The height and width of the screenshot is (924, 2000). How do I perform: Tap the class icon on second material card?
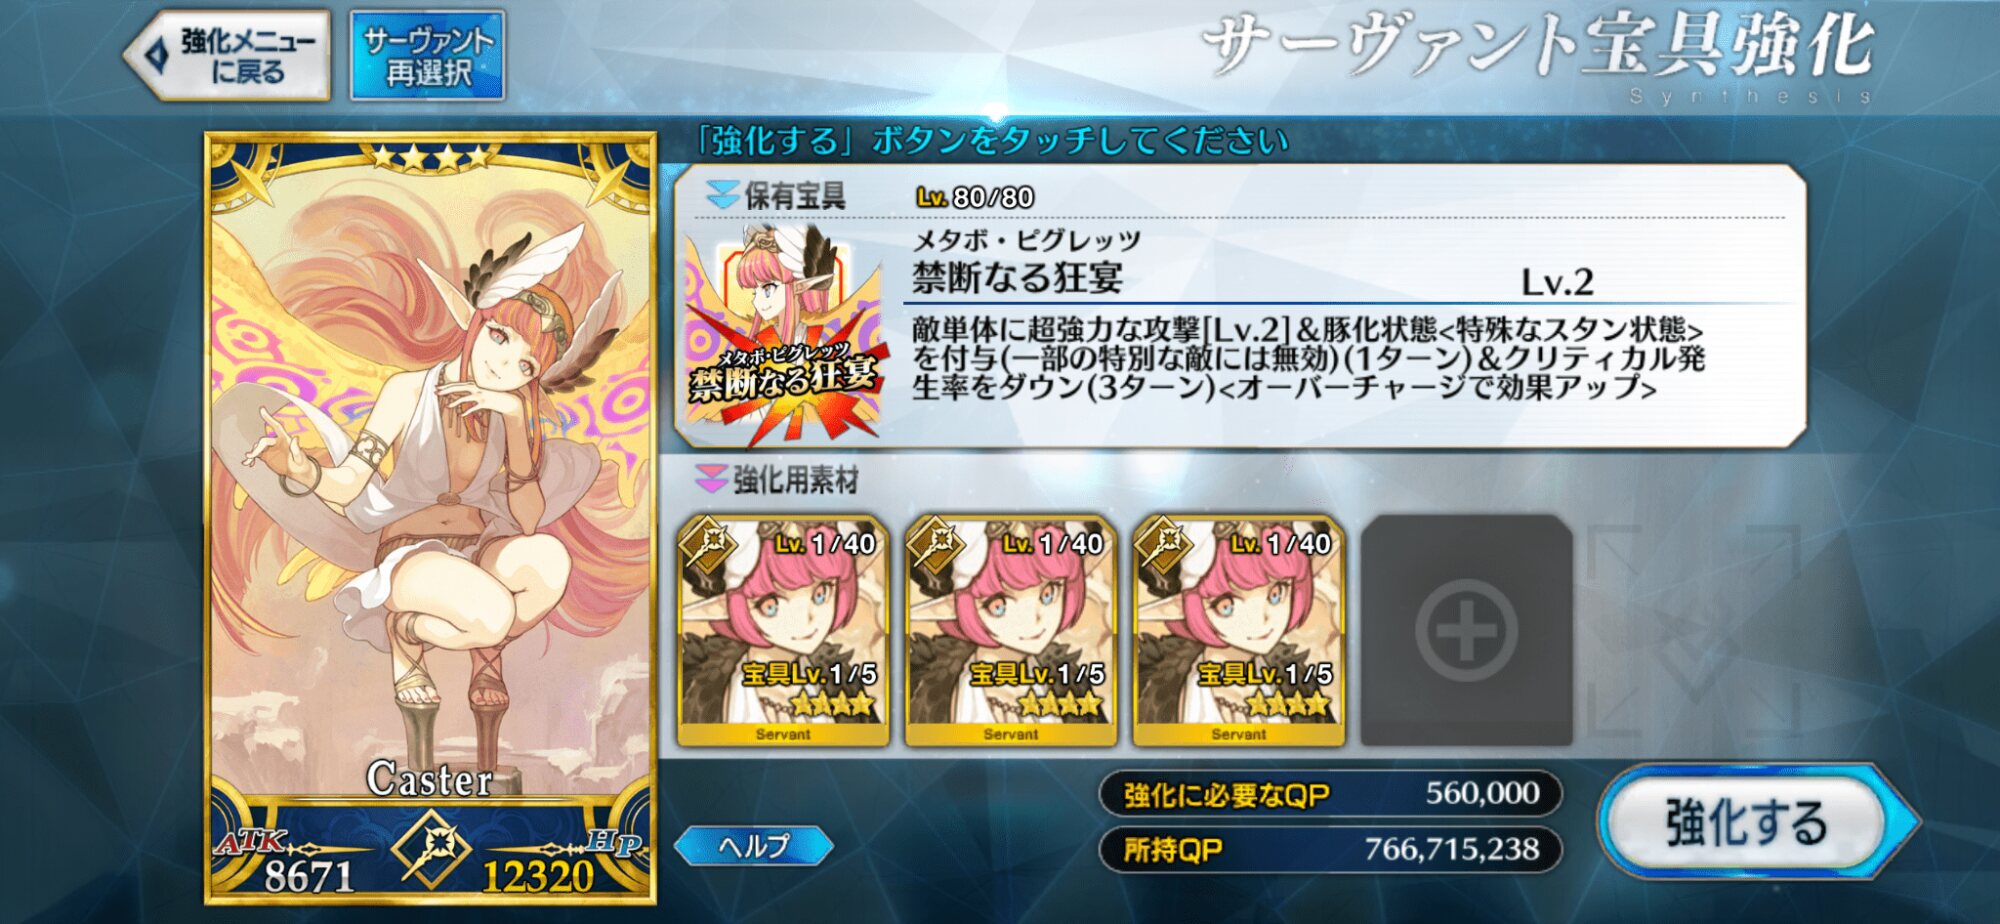click(x=936, y=546)
